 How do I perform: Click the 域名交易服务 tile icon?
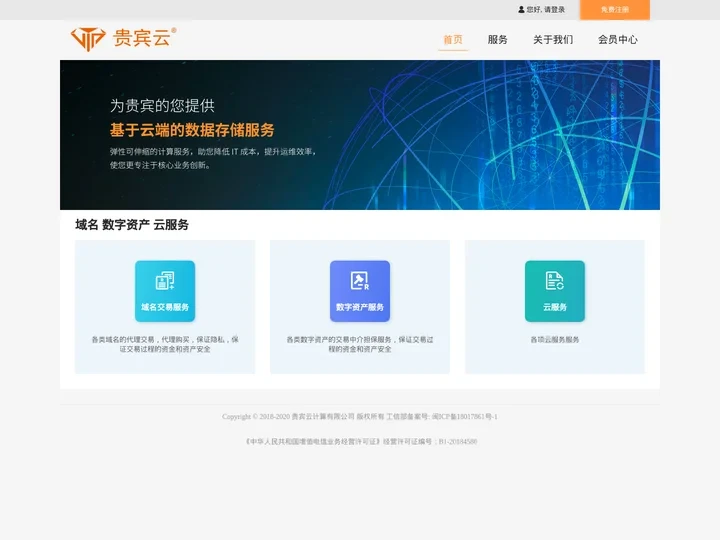pyautogui.click(x=165, y=291)
